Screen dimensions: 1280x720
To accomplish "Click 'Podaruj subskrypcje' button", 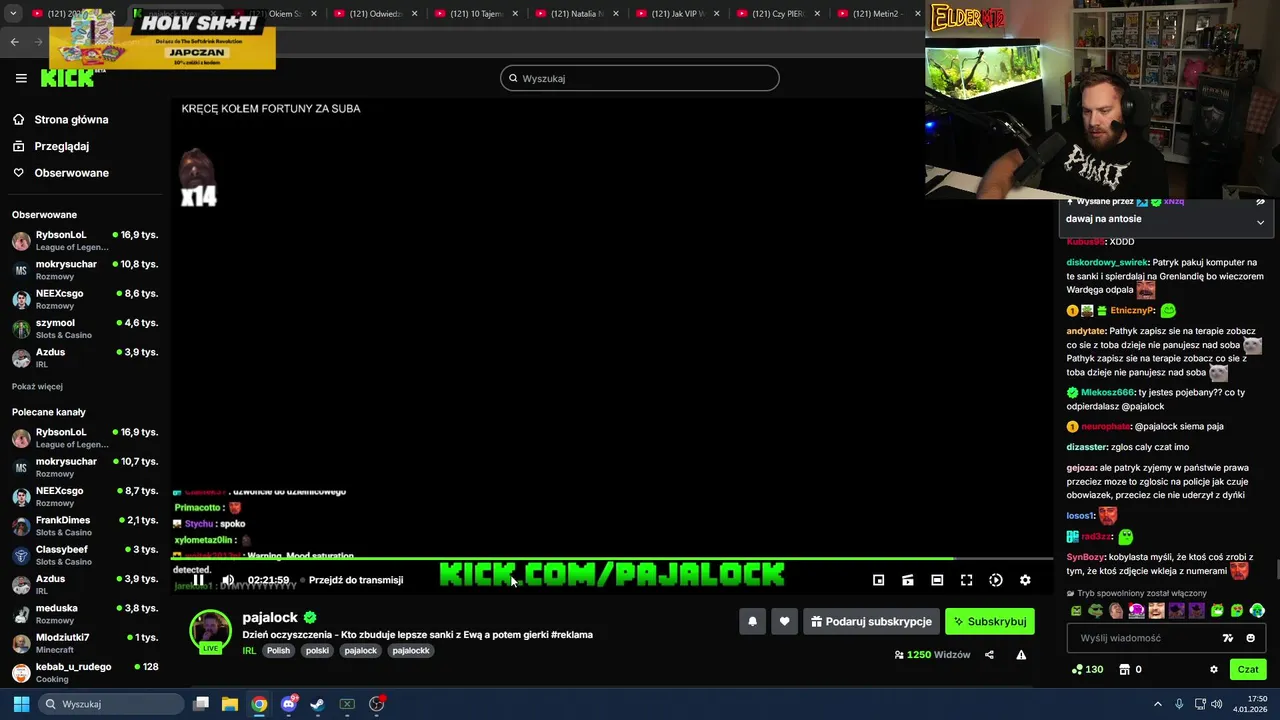I will 871,621.
